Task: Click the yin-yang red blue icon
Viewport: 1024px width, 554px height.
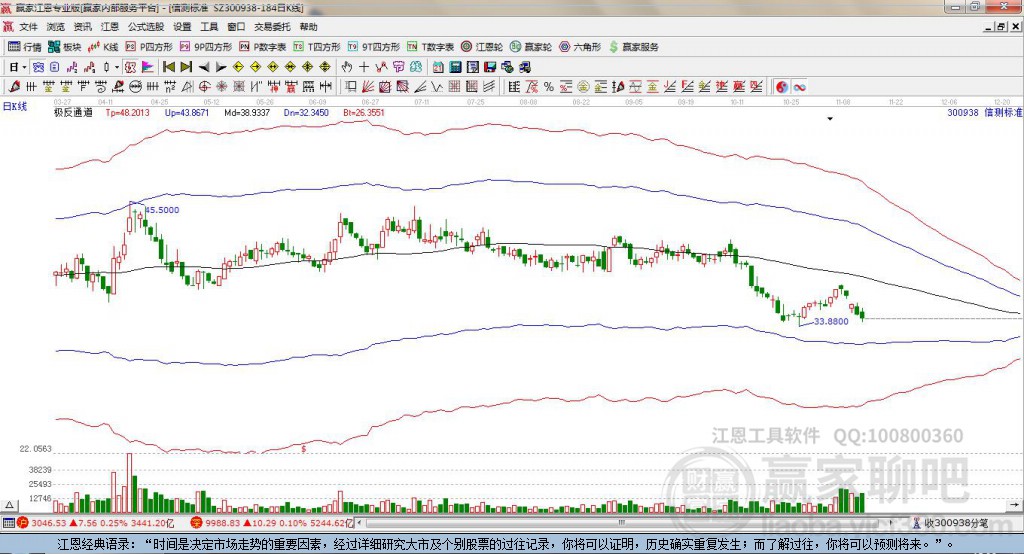Action: click(782, 86)
